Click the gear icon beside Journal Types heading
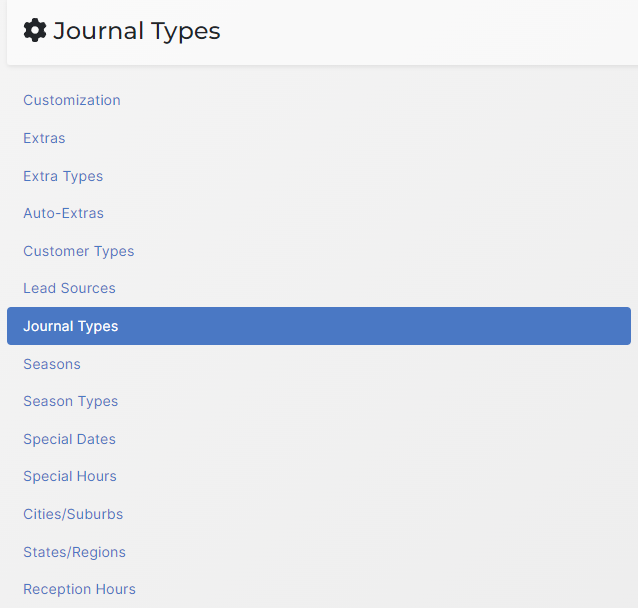The height and width of the screenshot is (608, 638). [35, 31]
